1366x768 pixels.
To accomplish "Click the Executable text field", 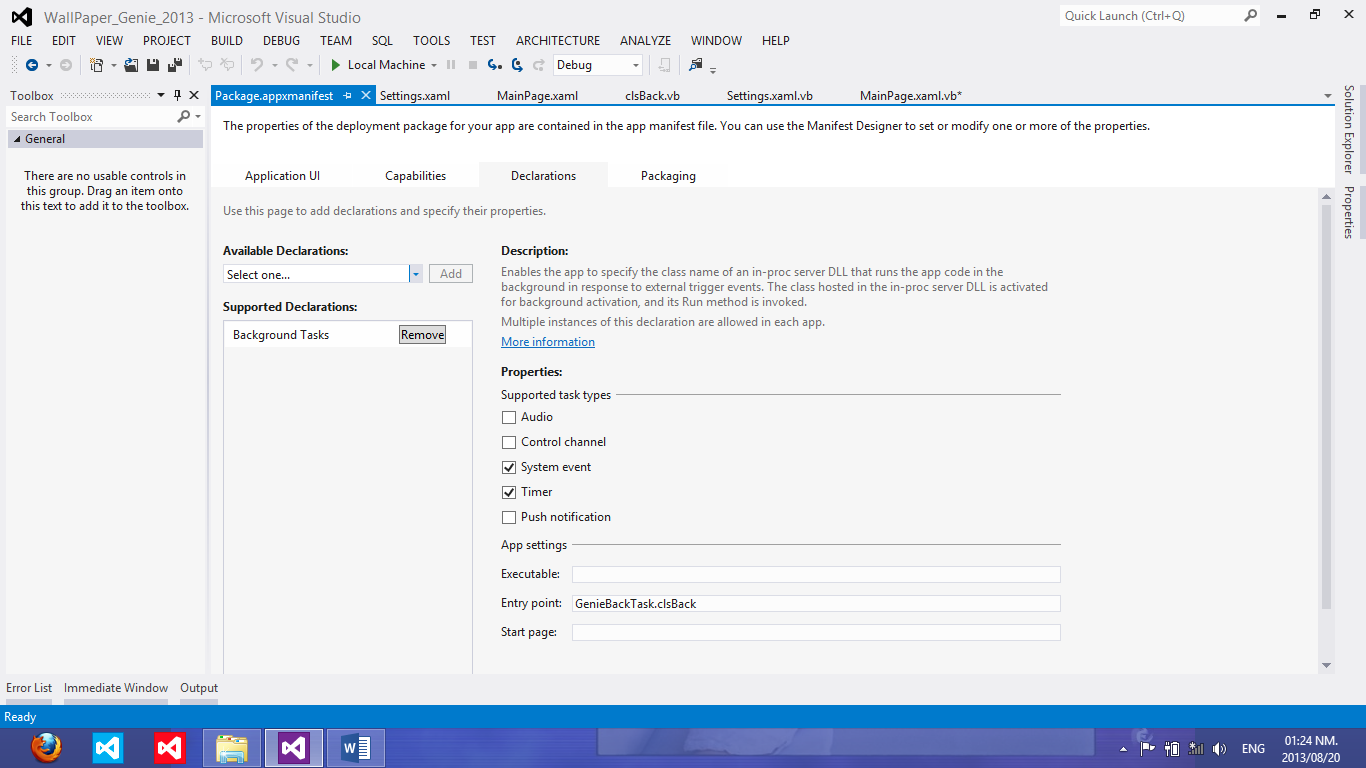I will click(x=816, y=574).
